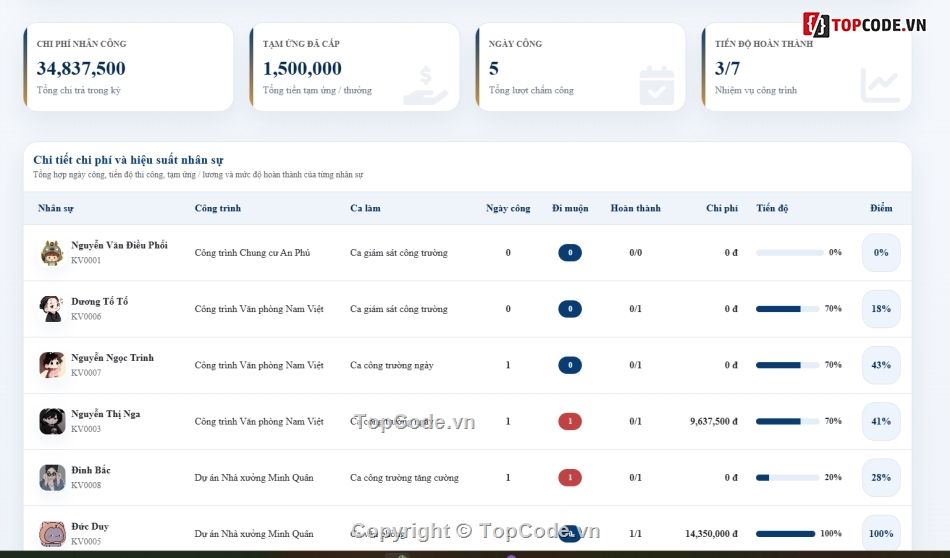Image resolution: width=950 pixels, height=558 pixels.
Task: Click the calendar check icon in Ngày công card
Action: 657,85
